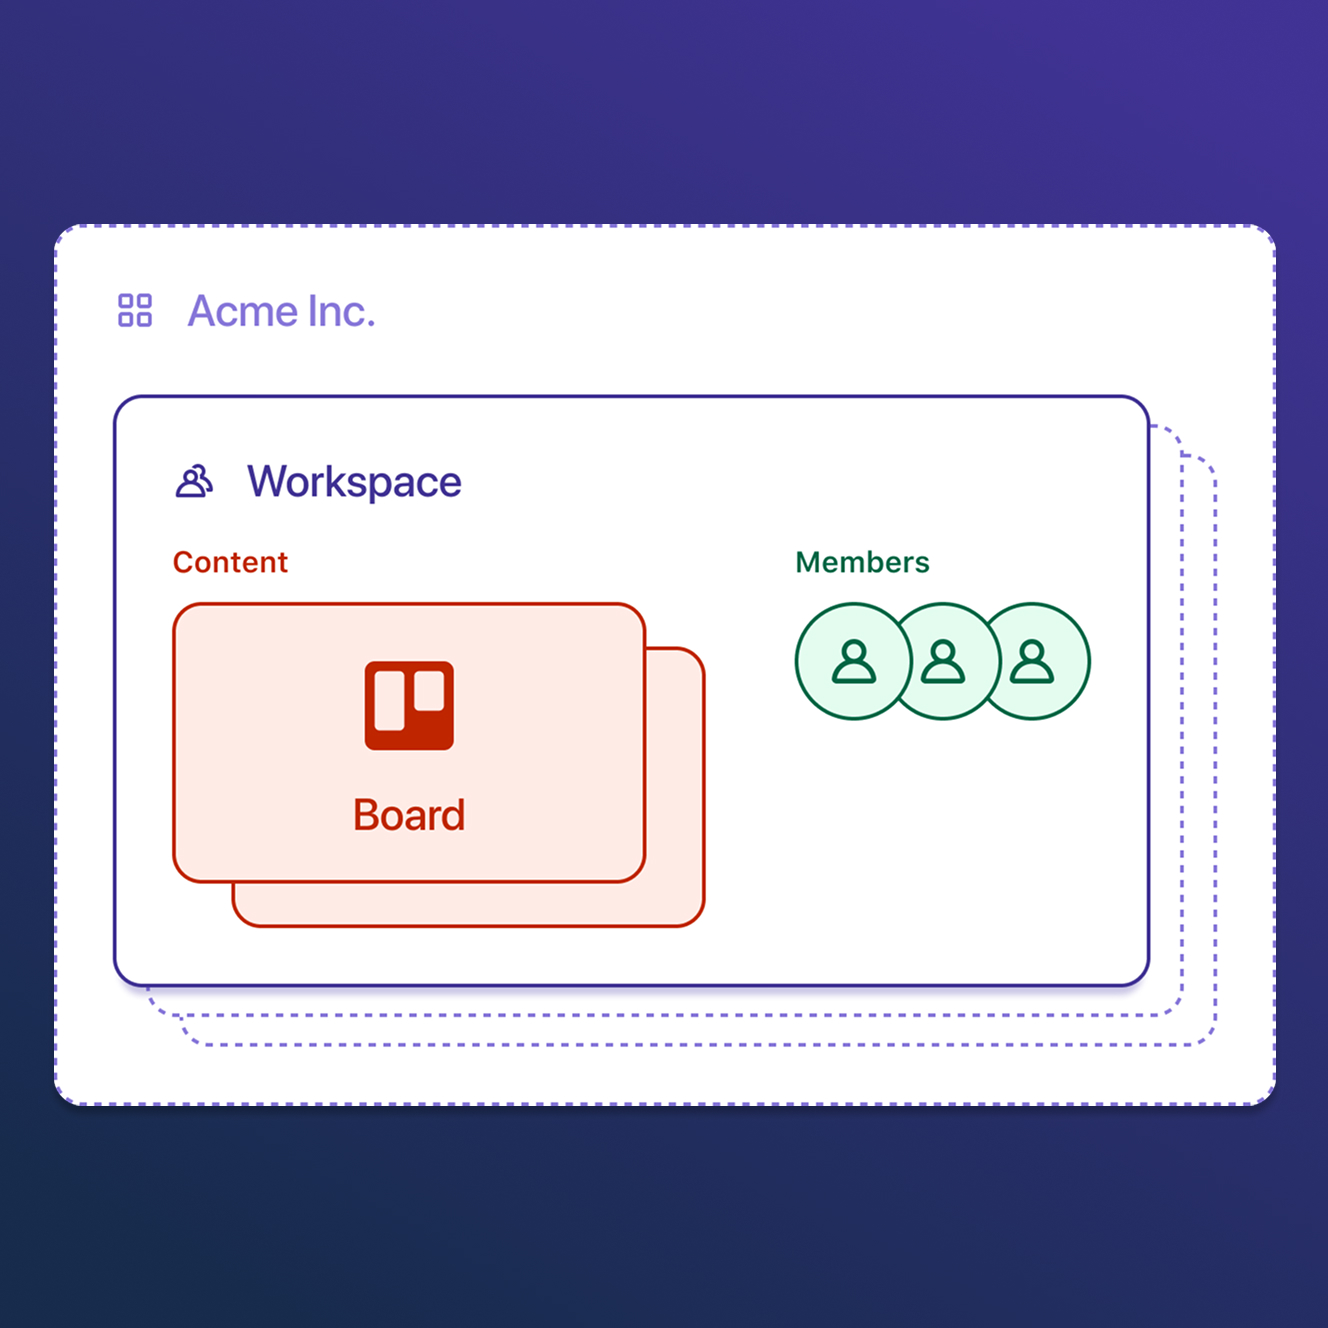This screenshot has width=1328, height=1328.
Task: Click the person silhouette in the first member circle
Action: [x=851, y=659]
